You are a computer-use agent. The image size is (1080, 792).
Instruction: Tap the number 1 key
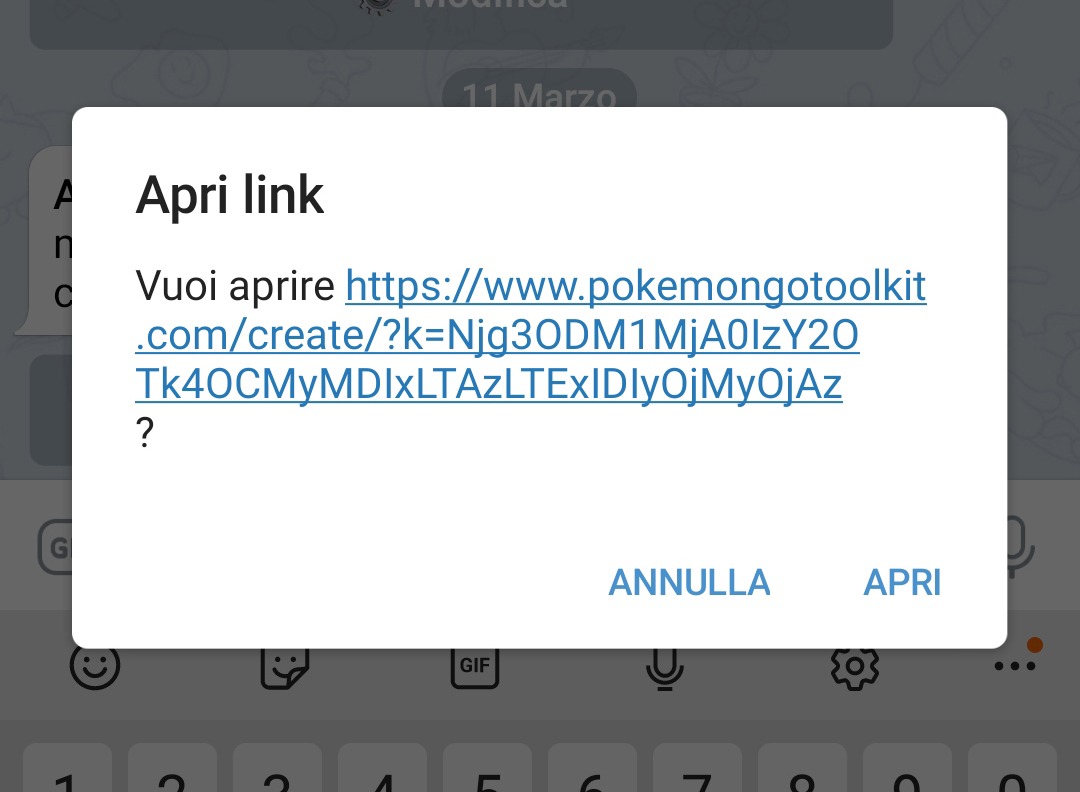[68, 767]
